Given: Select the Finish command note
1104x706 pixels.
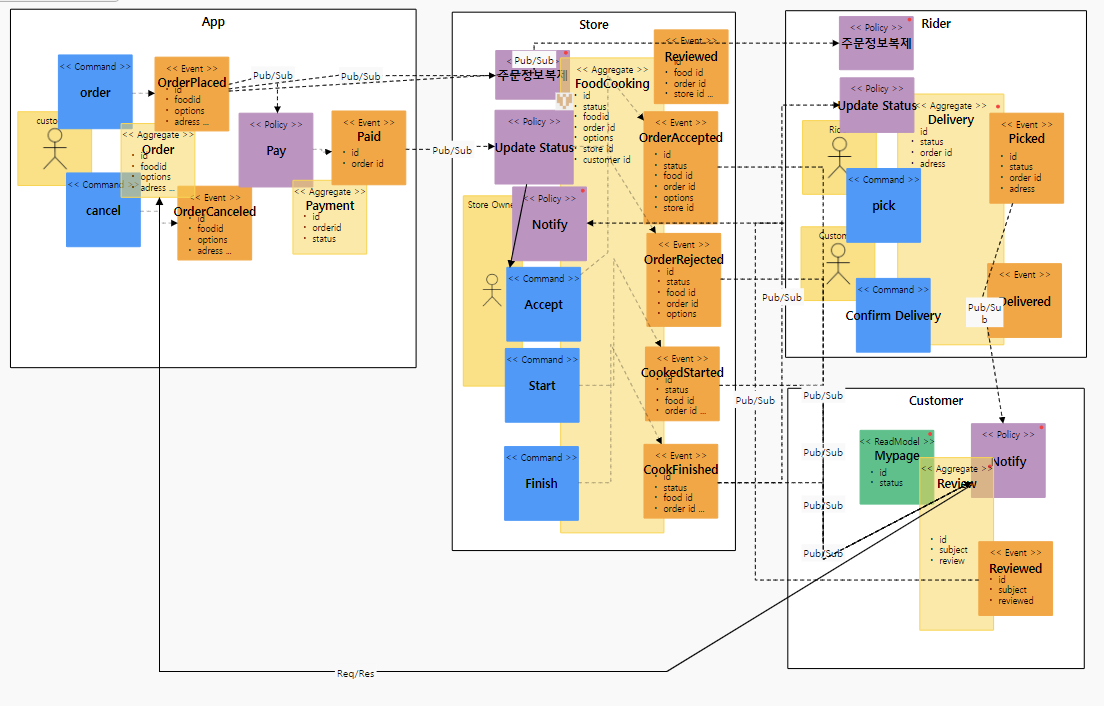Looking at the screenshot, I should coord(541,483).
